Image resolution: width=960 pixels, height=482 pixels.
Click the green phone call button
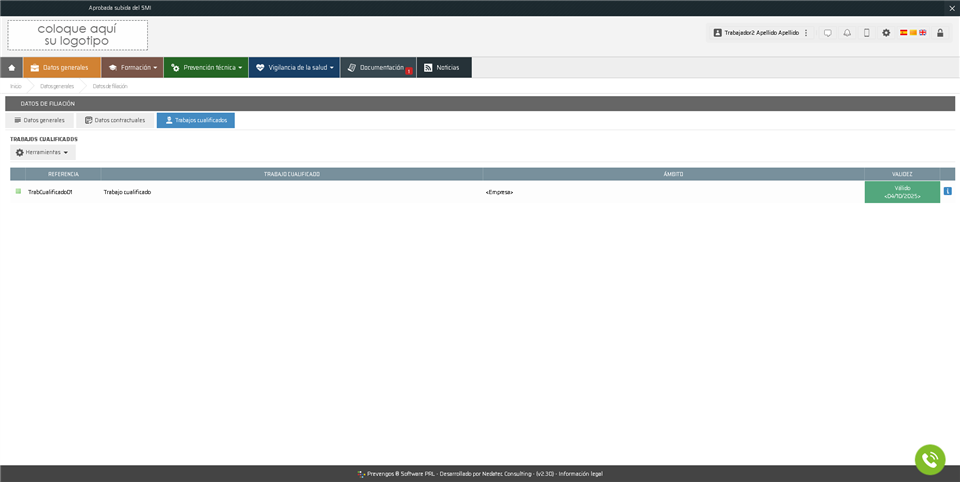[930, 459]
